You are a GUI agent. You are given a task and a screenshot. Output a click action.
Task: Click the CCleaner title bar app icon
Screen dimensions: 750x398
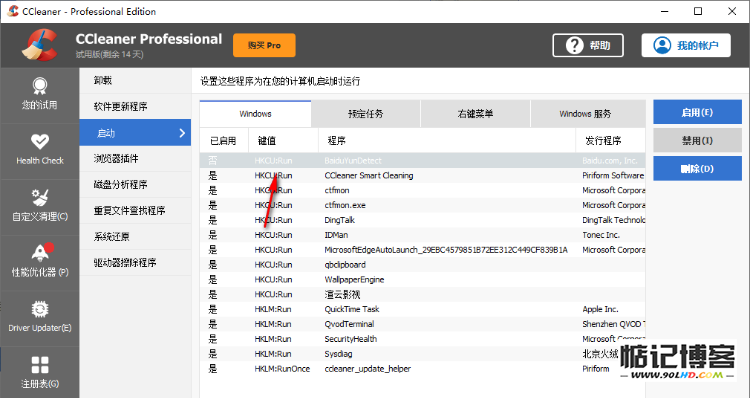13,11
